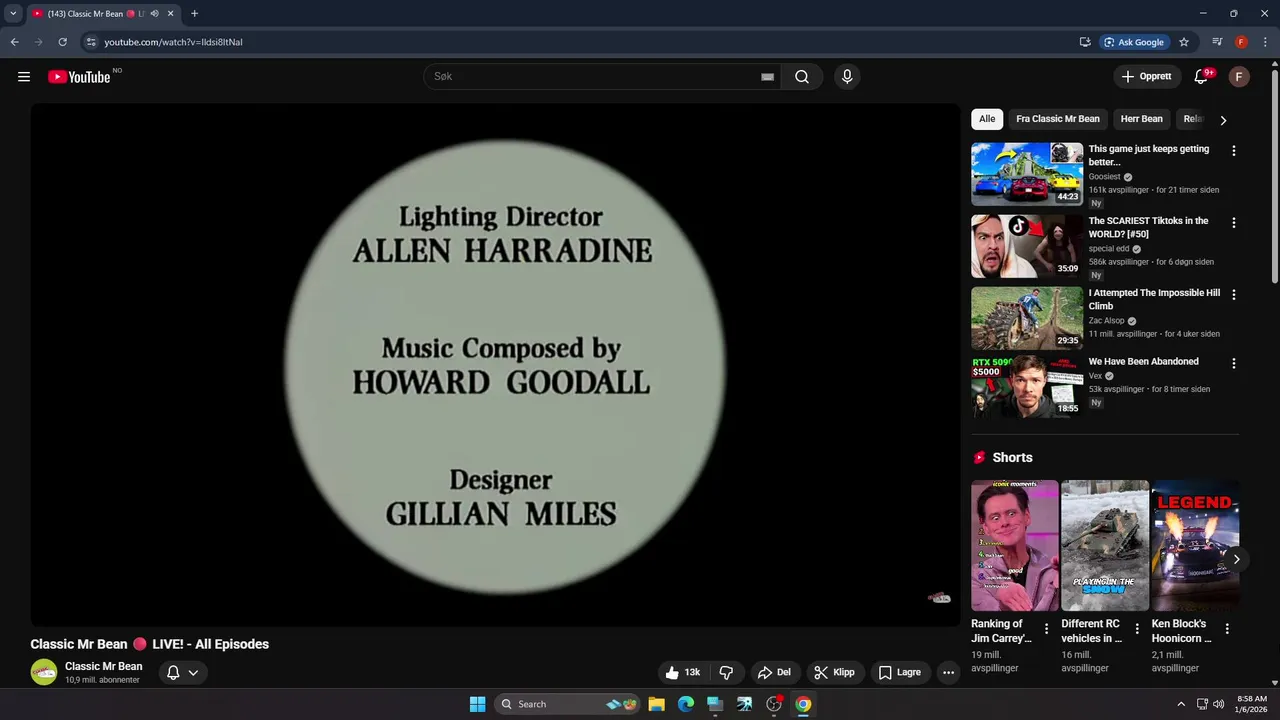The height and width of the screenshot is (720, 1280).
Task: Install or cast icon in address bar
Action: click(1085, 42)
